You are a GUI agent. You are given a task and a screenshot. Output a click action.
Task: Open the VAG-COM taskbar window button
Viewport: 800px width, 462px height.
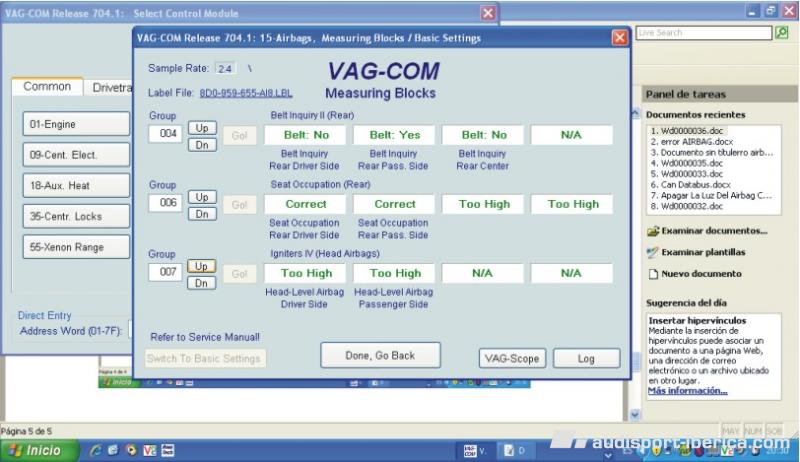(x=475, y=451)
